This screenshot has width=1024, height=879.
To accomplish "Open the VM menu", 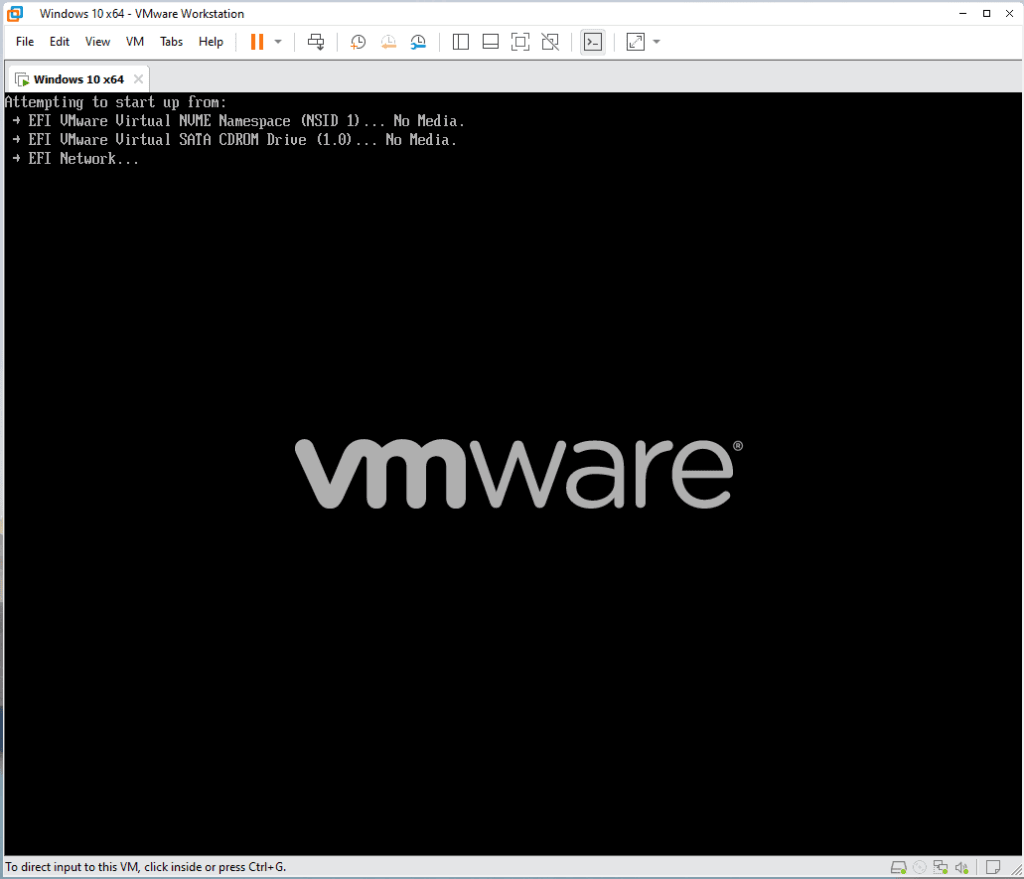I will pyautogui.click(x=135, y=42).
